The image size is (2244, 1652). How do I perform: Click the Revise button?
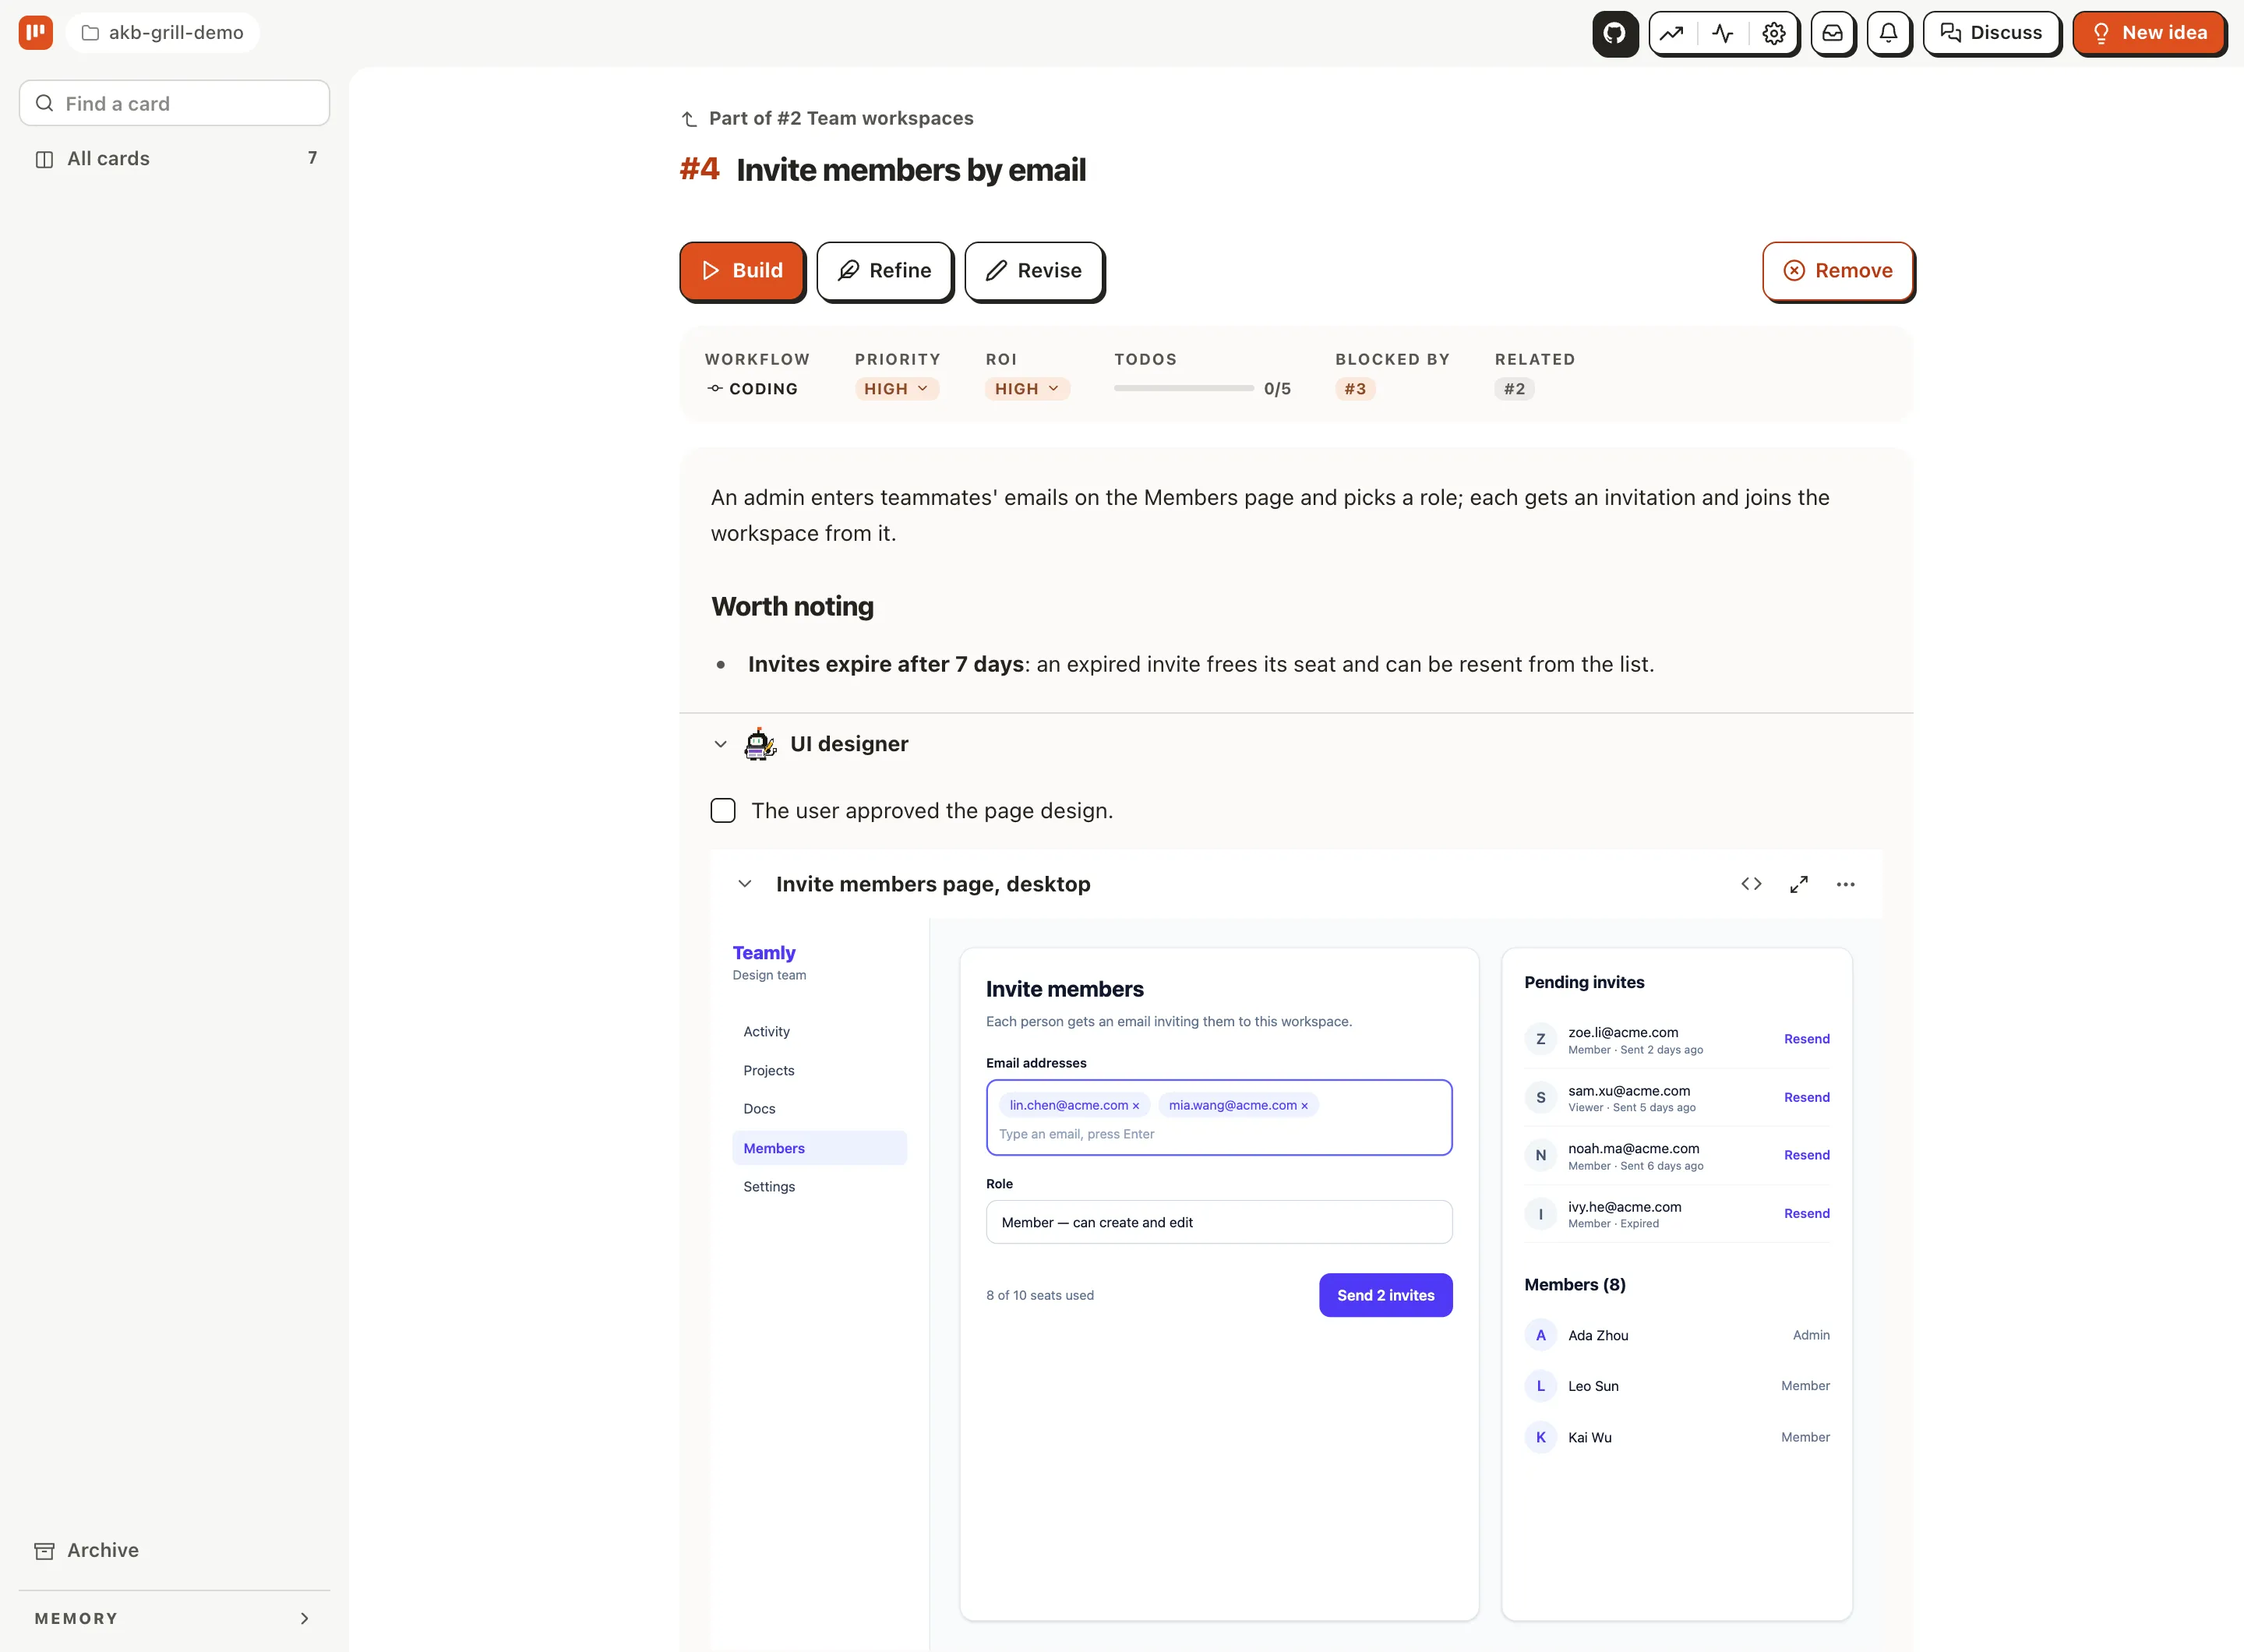[x=1034, y=270]
